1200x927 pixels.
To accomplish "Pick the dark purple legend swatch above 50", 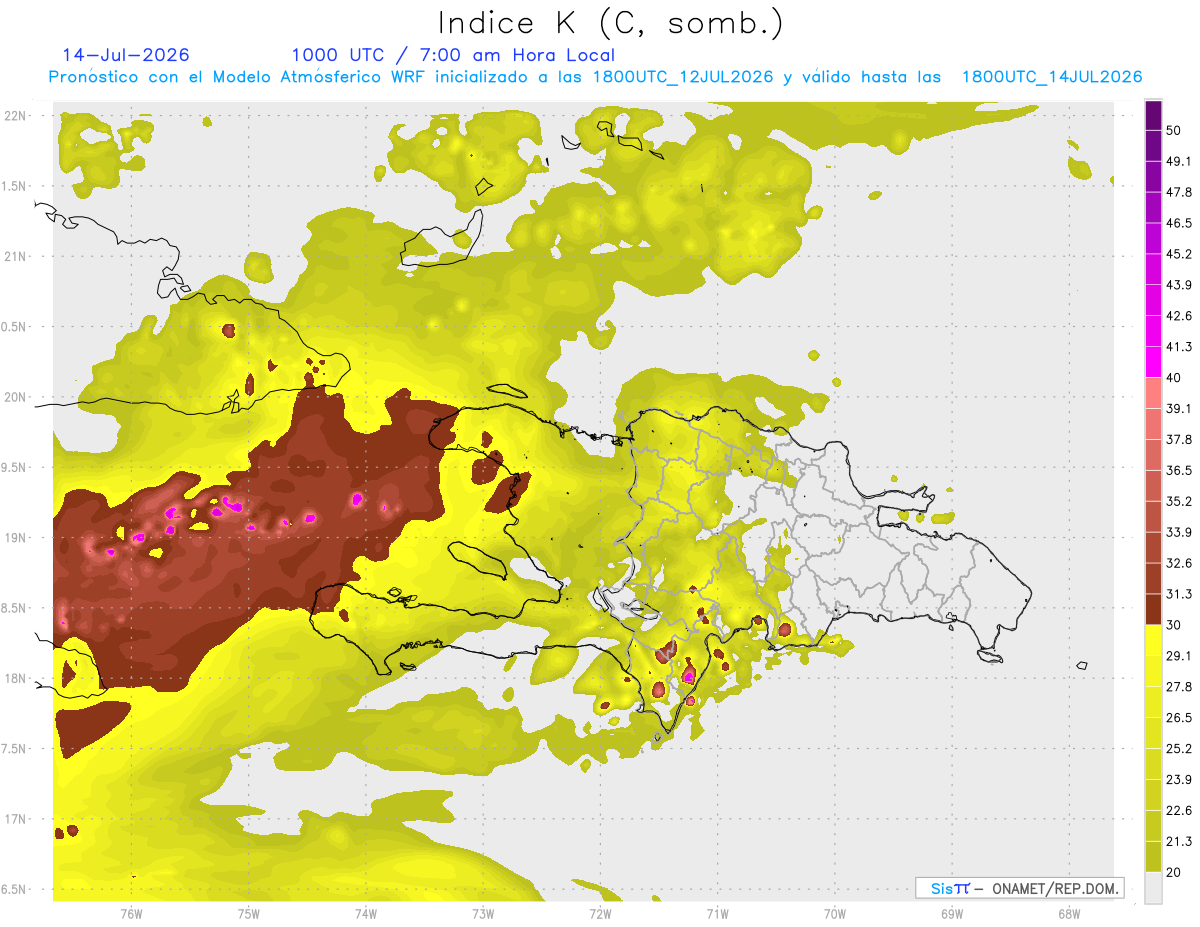I will point(1153,115).
